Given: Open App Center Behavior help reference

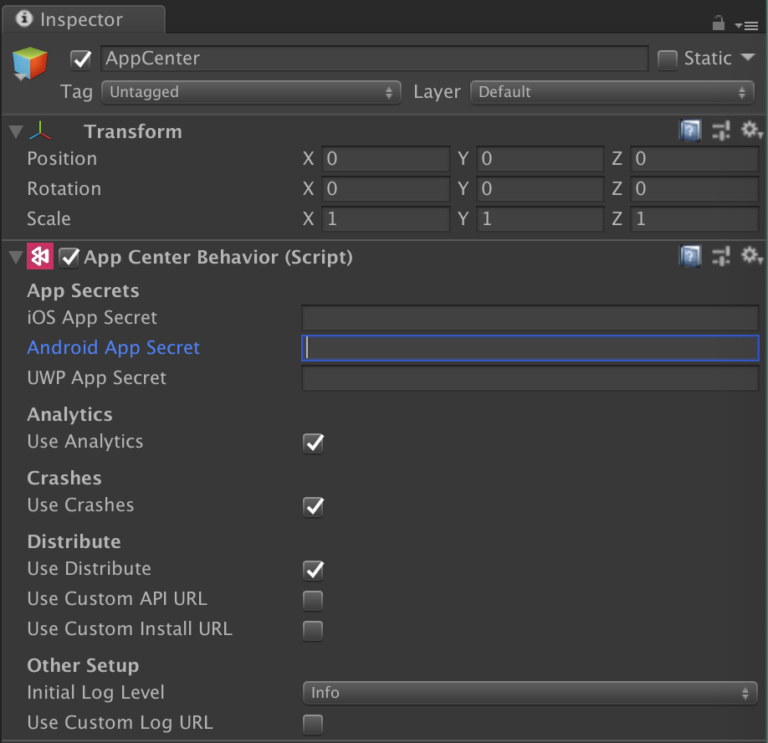Looking at the screenshot, I should [x=690, y=256].
